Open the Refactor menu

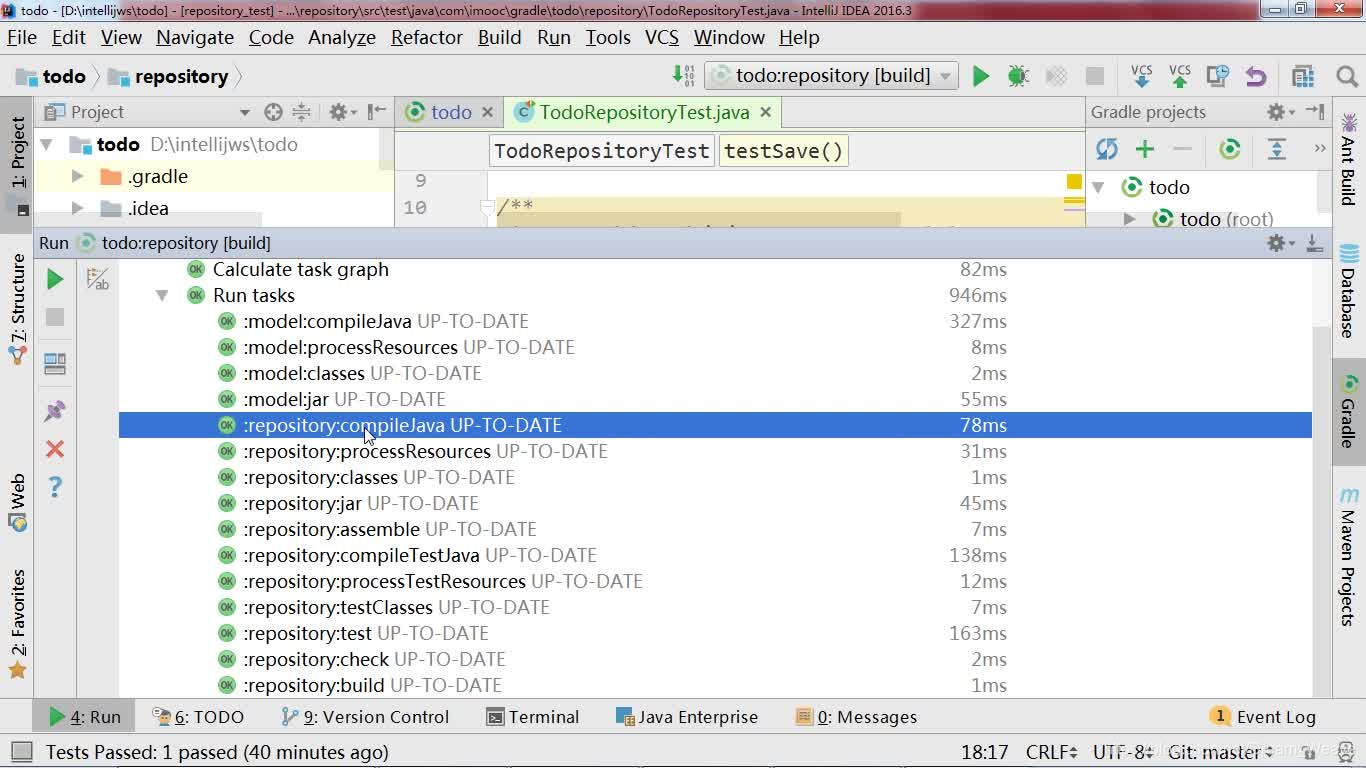point(427,37)
